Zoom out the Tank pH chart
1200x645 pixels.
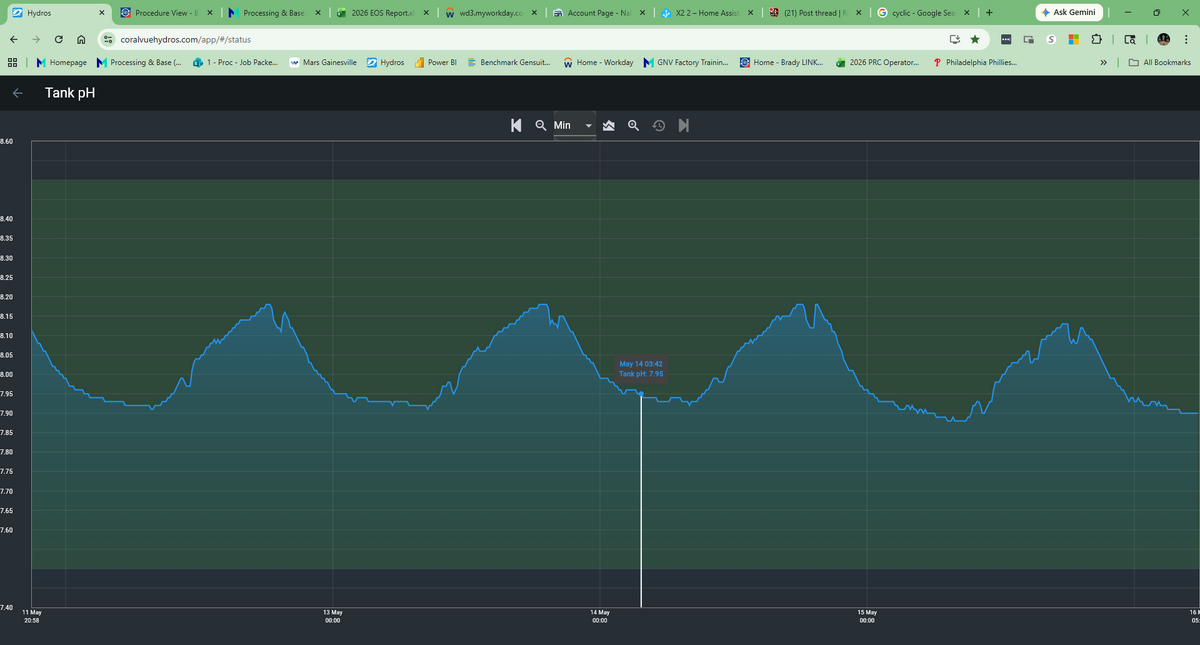coord(540,125)
